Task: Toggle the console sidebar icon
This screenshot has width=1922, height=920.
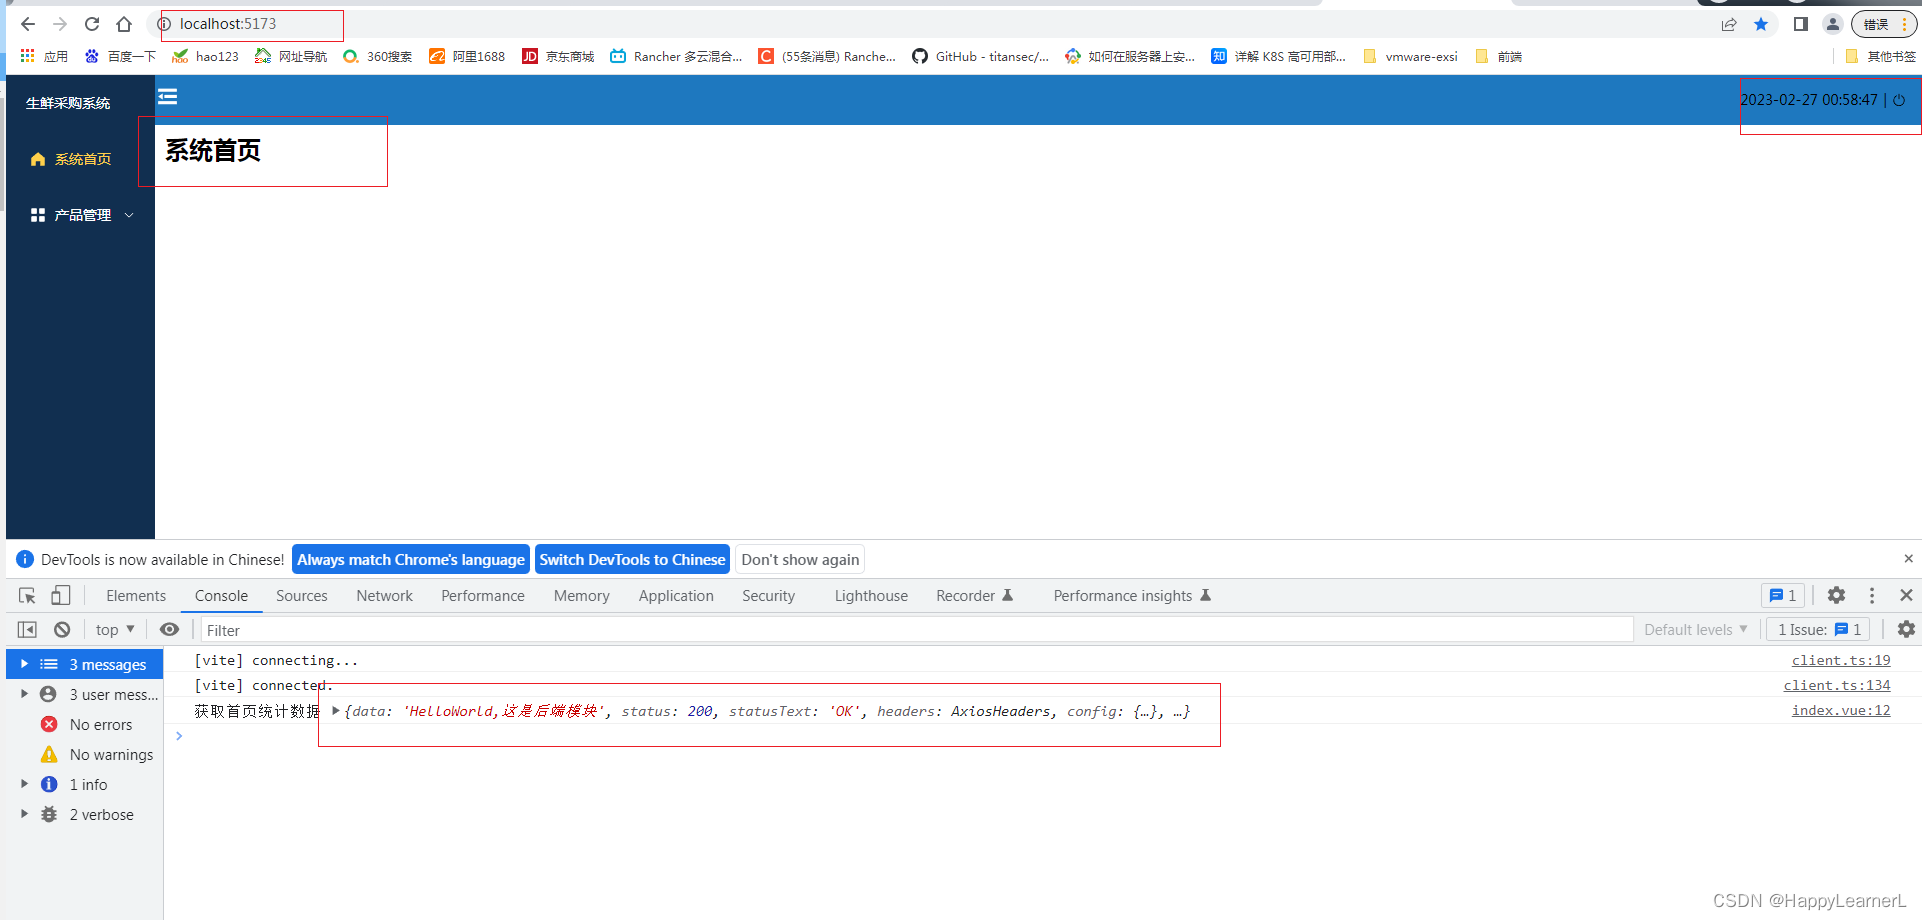Action: click(27, 630)
